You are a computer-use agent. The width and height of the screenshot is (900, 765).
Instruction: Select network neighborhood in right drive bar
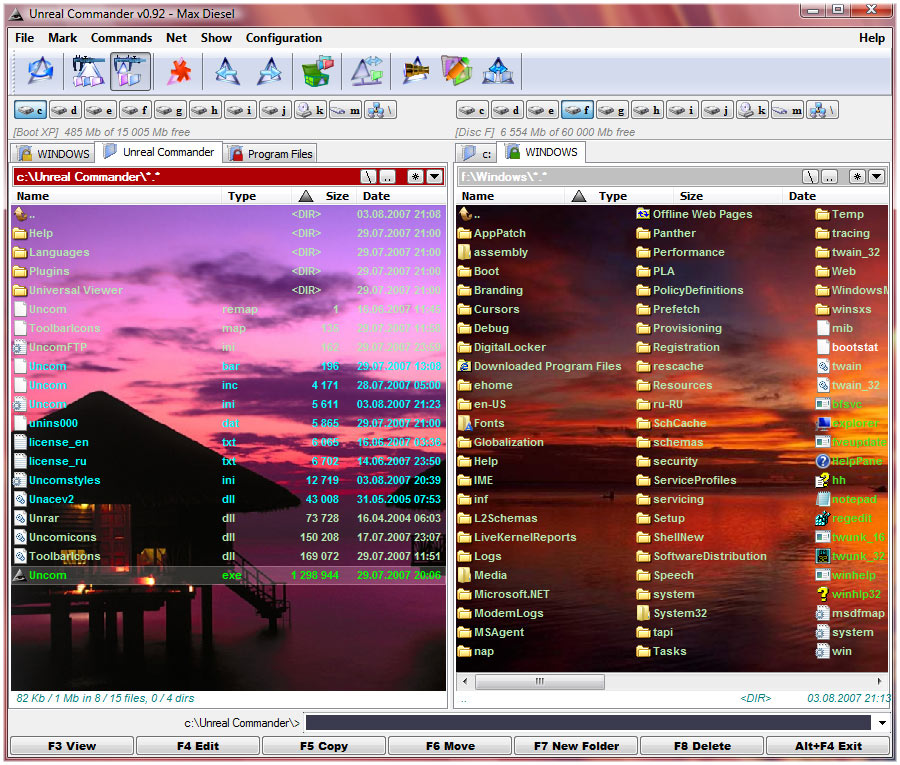[x=822, y=110]
